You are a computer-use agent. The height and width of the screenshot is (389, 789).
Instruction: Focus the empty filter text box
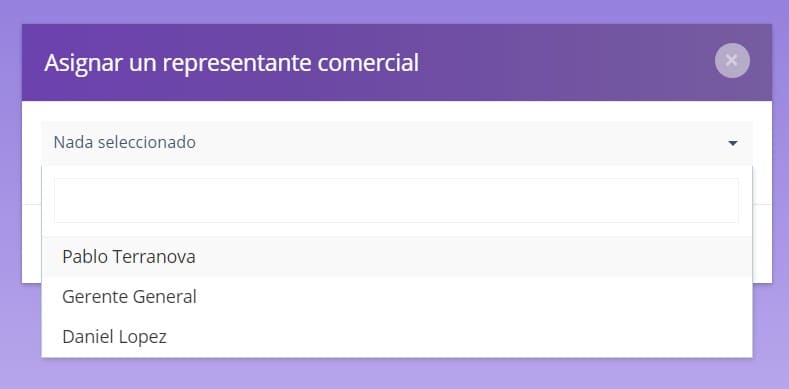tap(397, 200)
